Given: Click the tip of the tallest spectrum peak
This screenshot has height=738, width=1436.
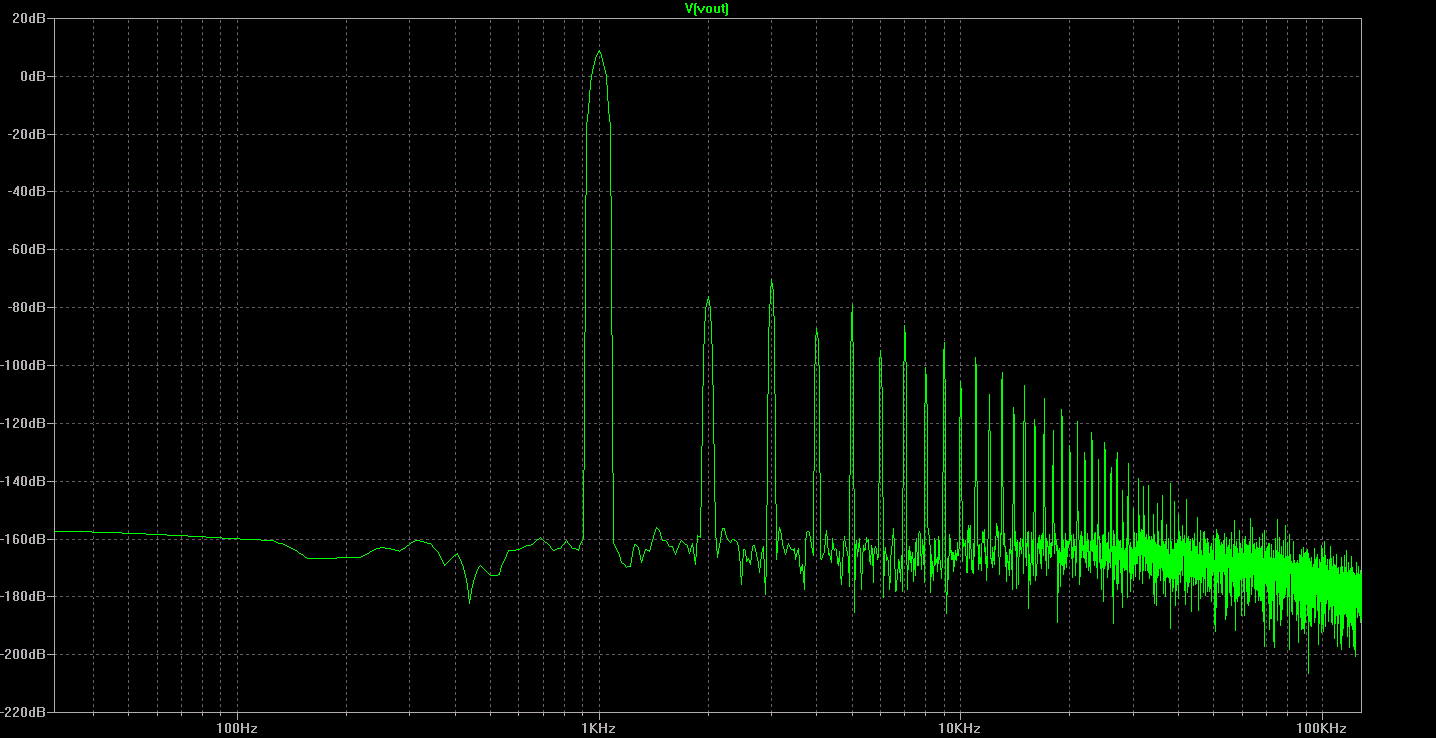Looking at the screenshot, I should click(x=599, y=51).
